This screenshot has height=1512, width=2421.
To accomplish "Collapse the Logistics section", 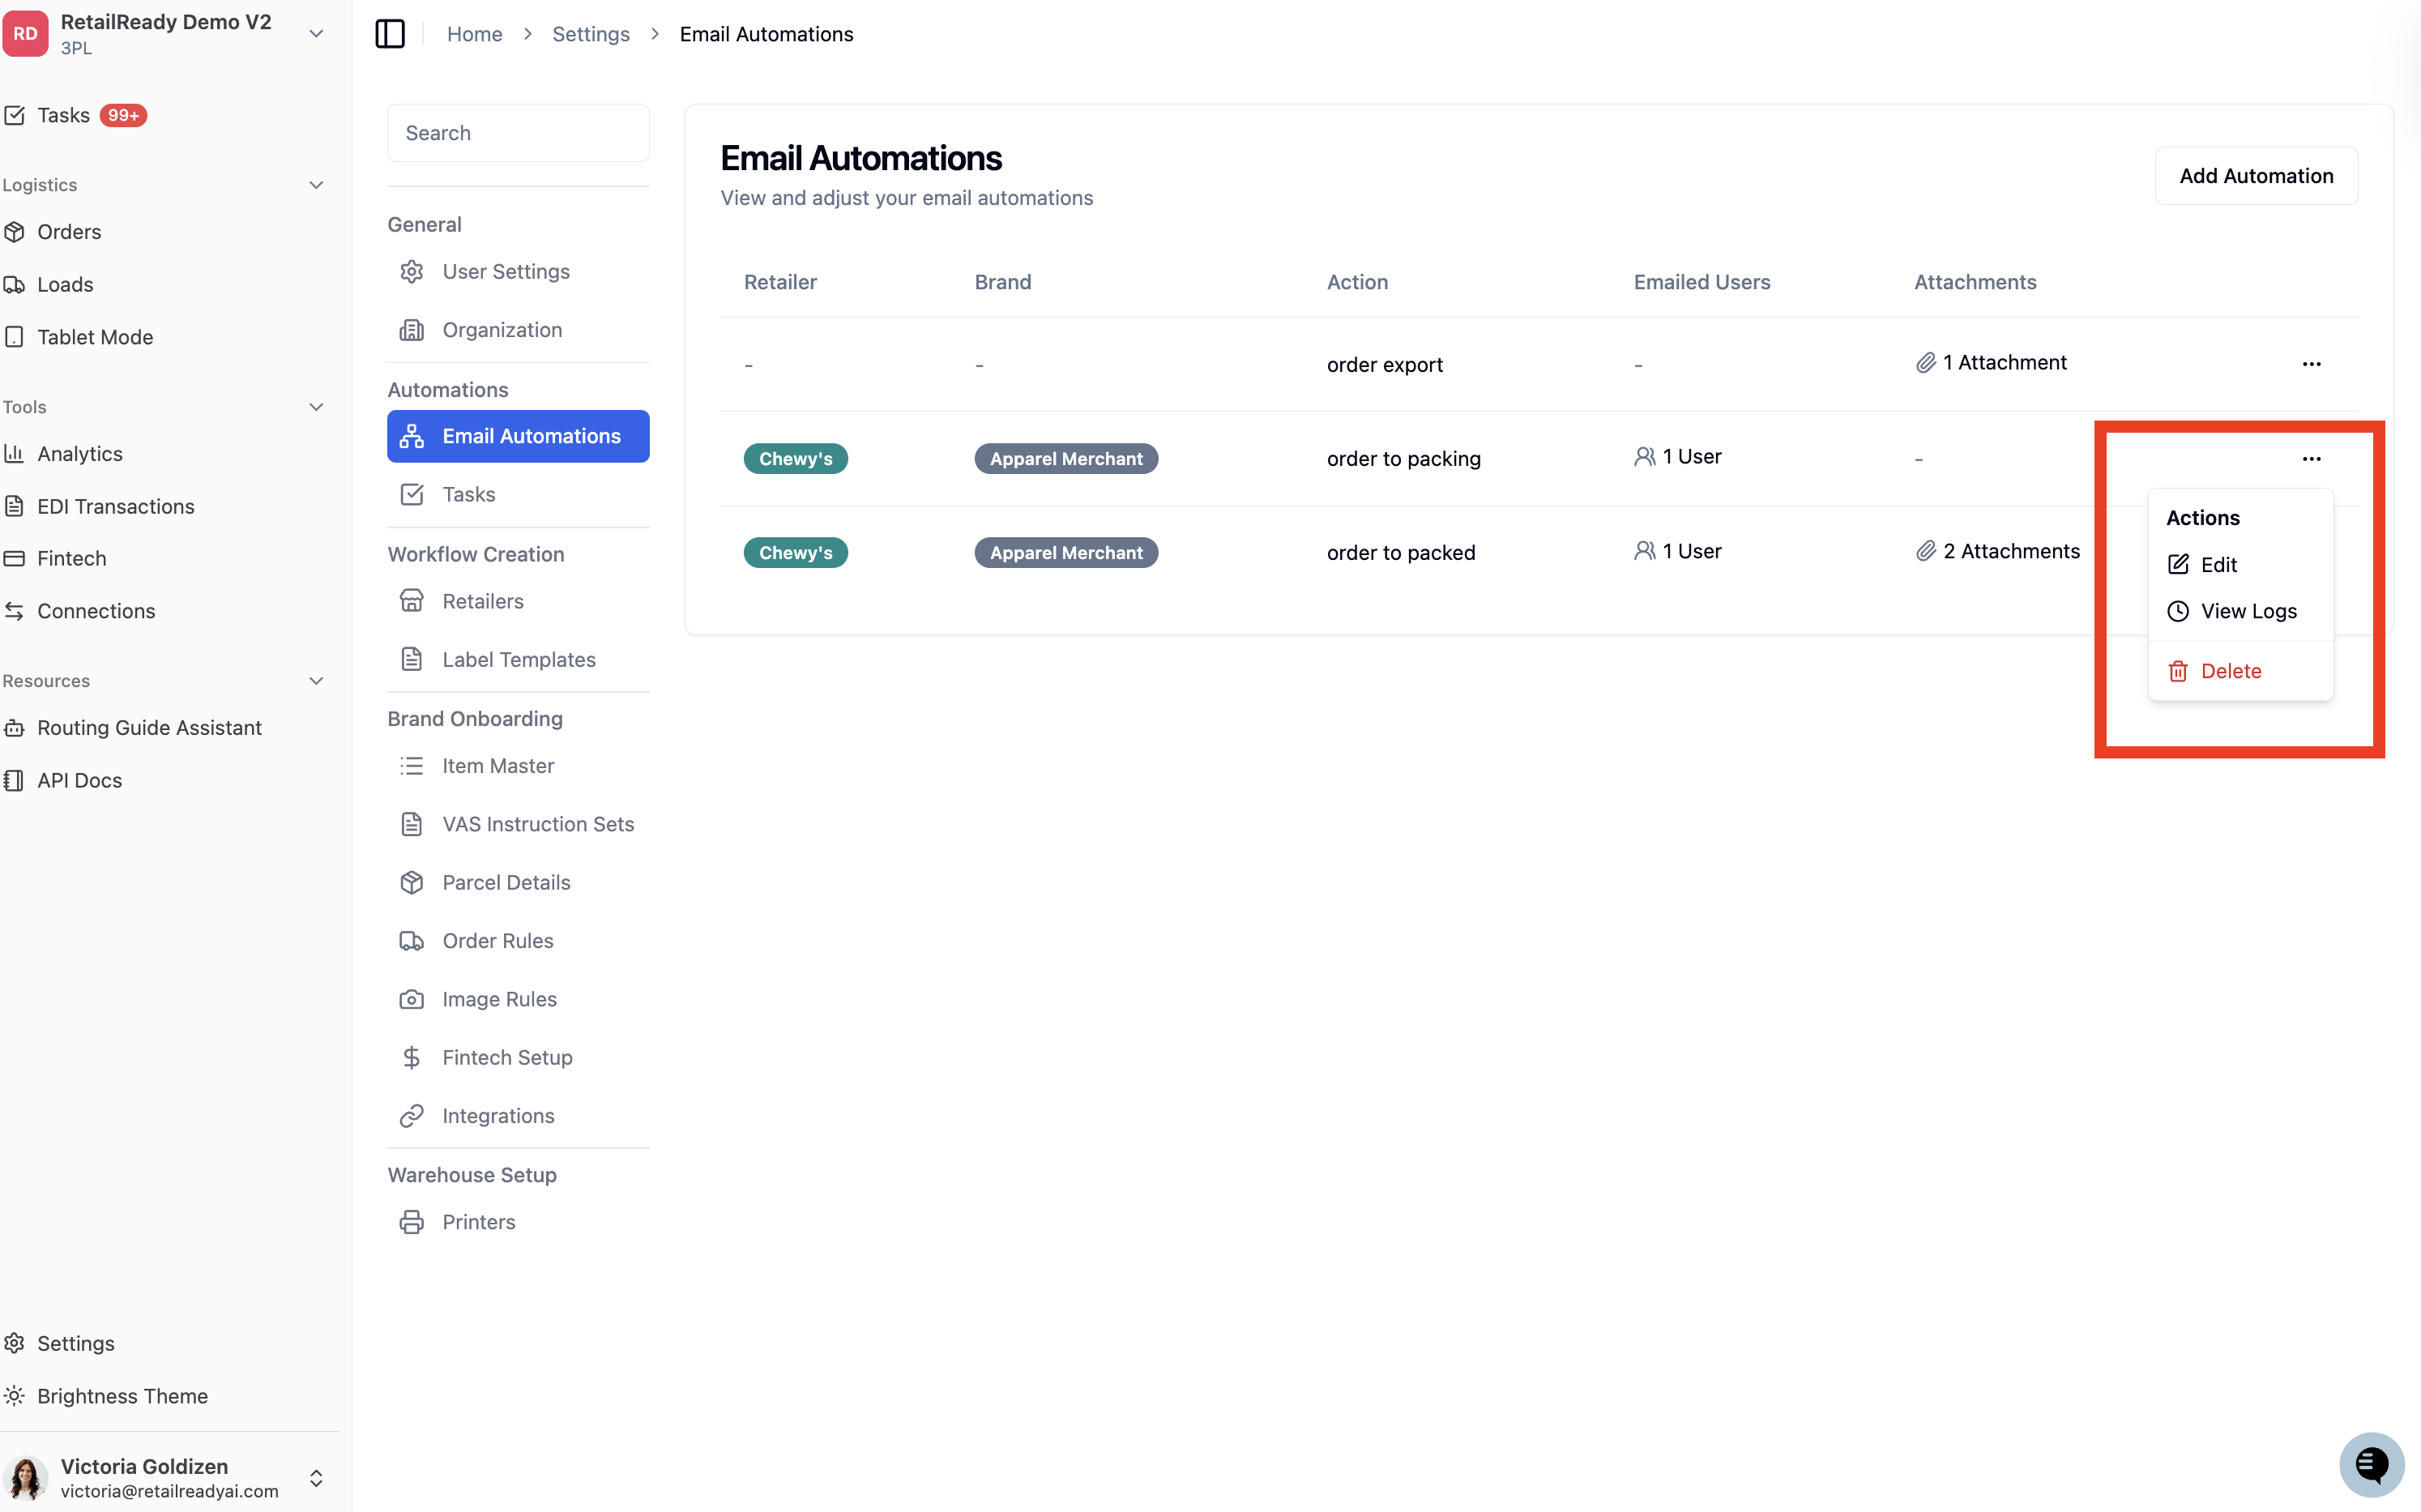I will [x=316, y=185].
